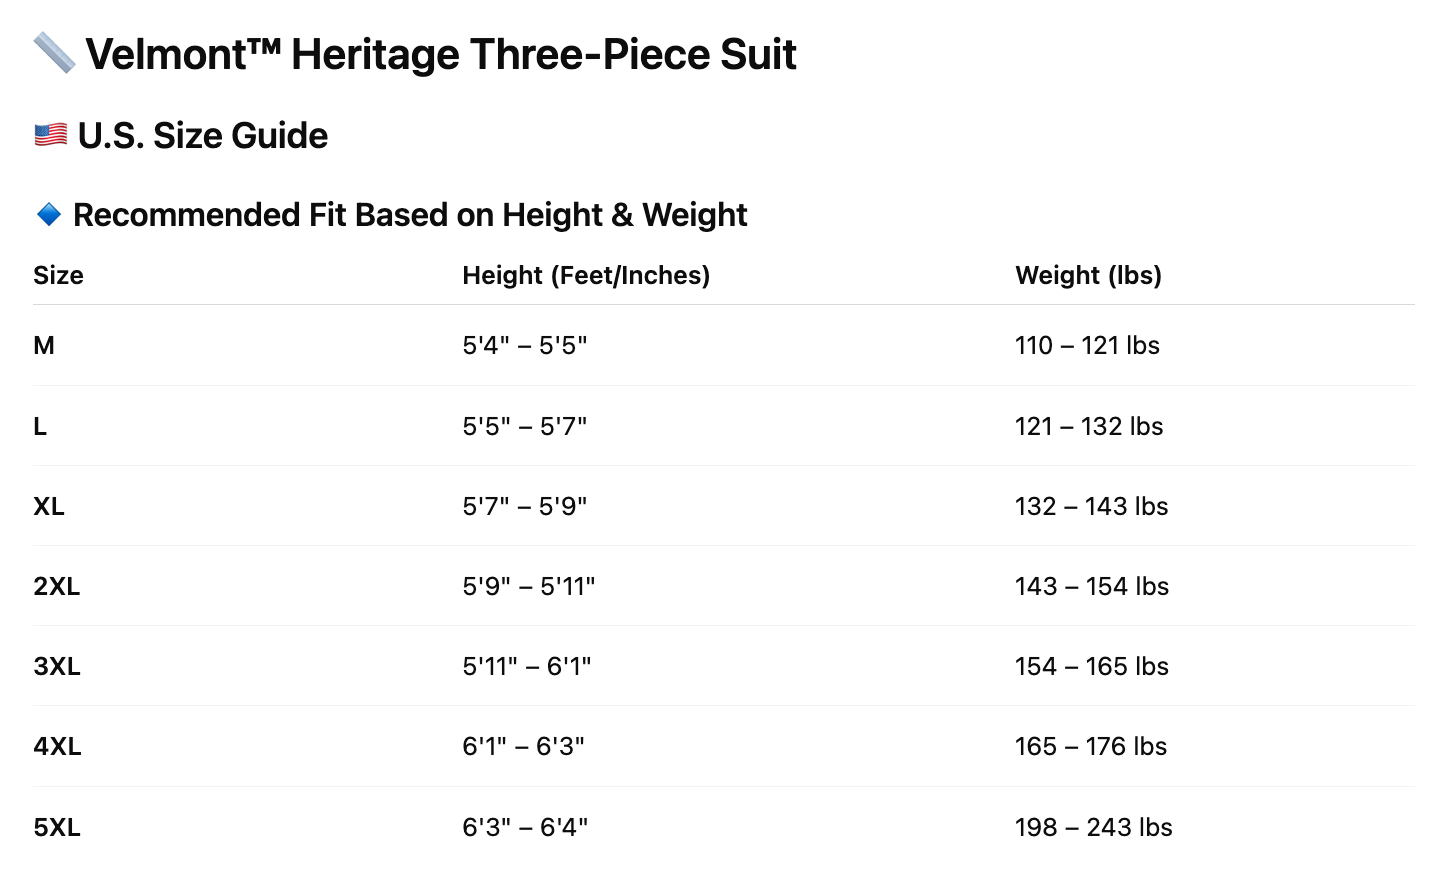Select the 5XL size row label

(x=57, y=828)
